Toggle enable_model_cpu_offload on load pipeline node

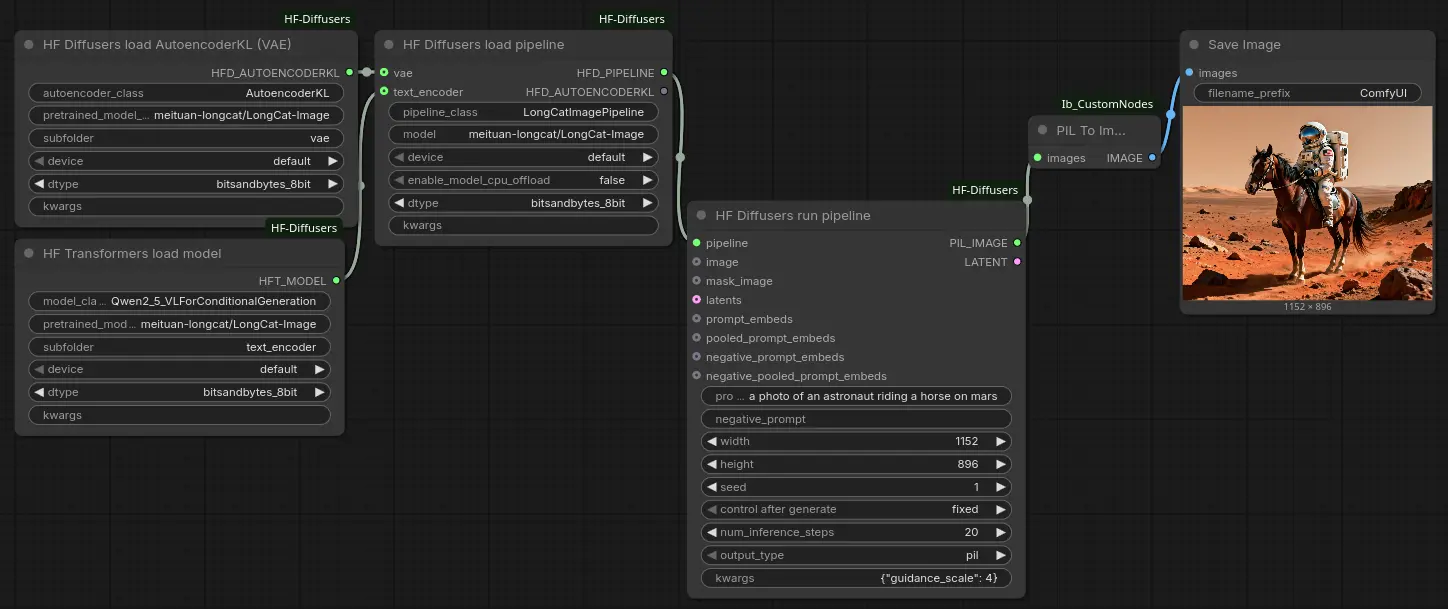523,180
